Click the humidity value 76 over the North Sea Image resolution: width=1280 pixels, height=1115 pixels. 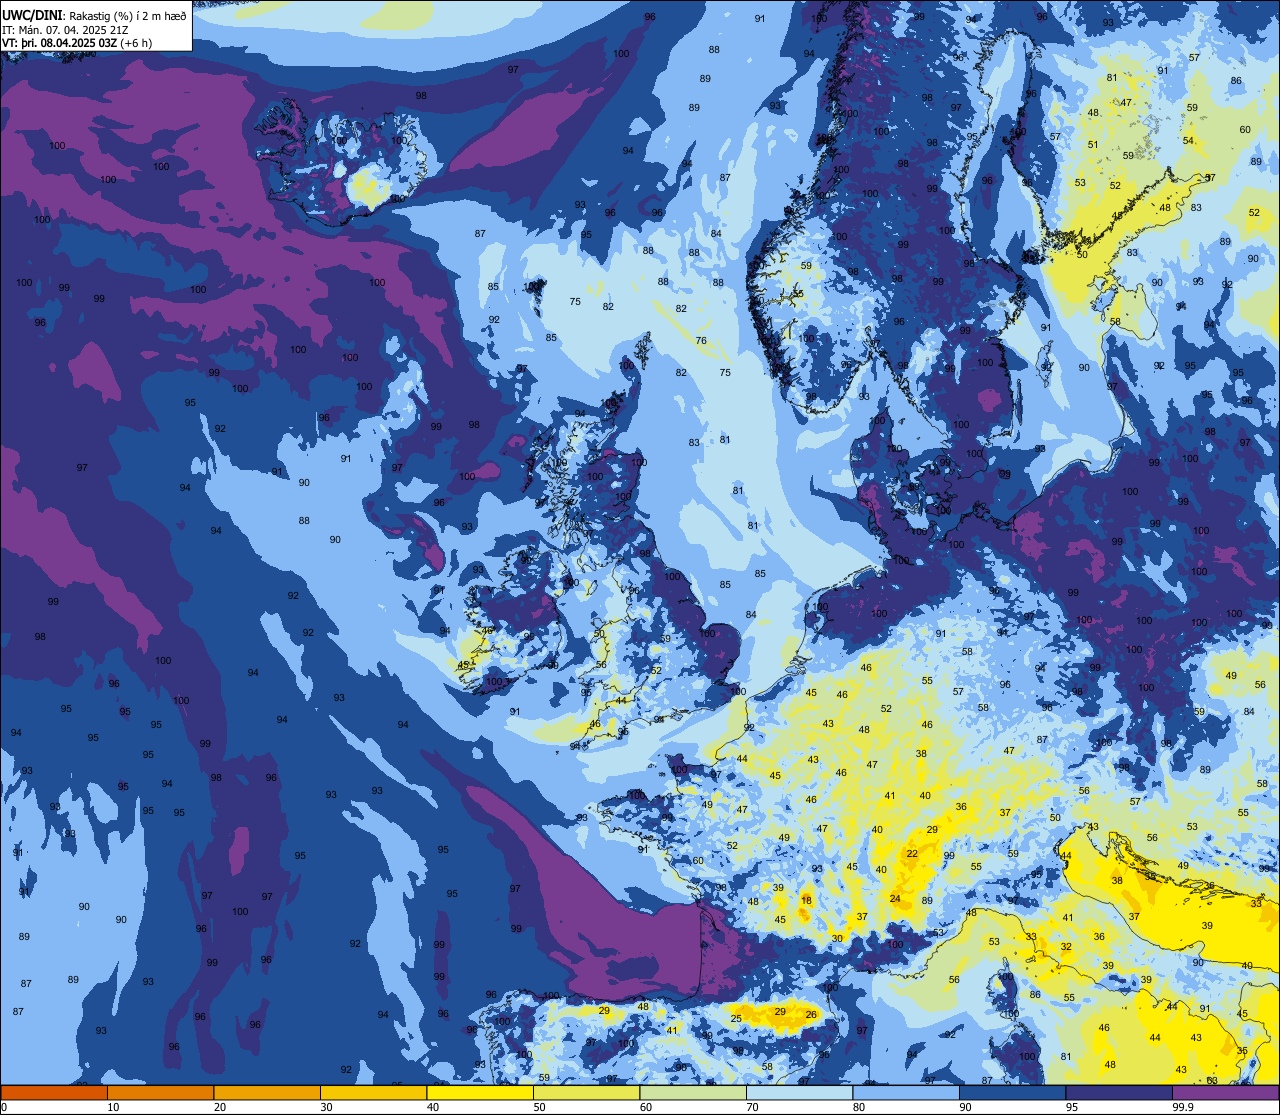pyautogui.click(x=701, y=341)
